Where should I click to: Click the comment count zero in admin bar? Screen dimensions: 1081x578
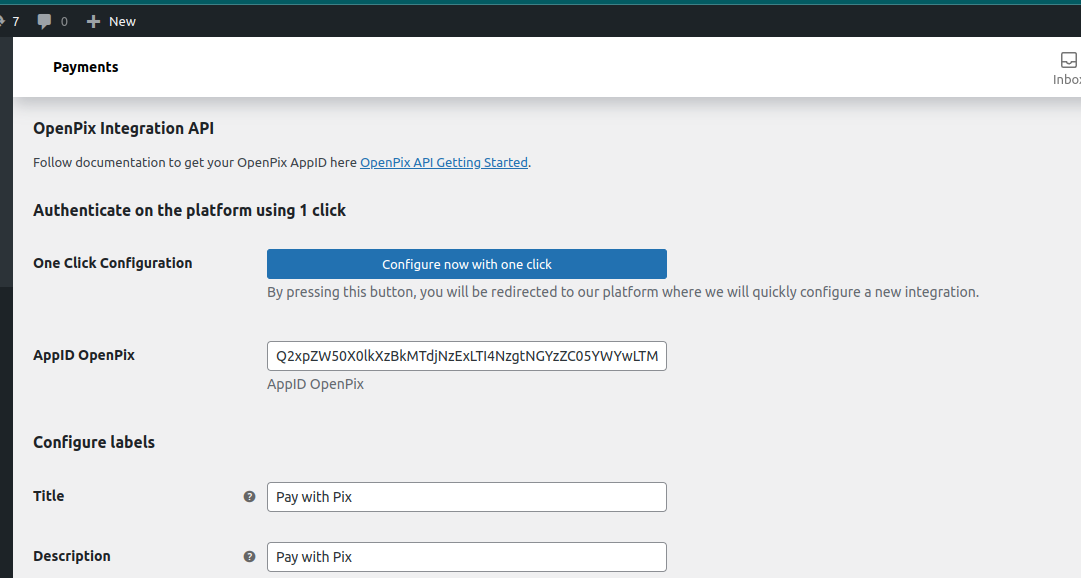coord(65,20)
